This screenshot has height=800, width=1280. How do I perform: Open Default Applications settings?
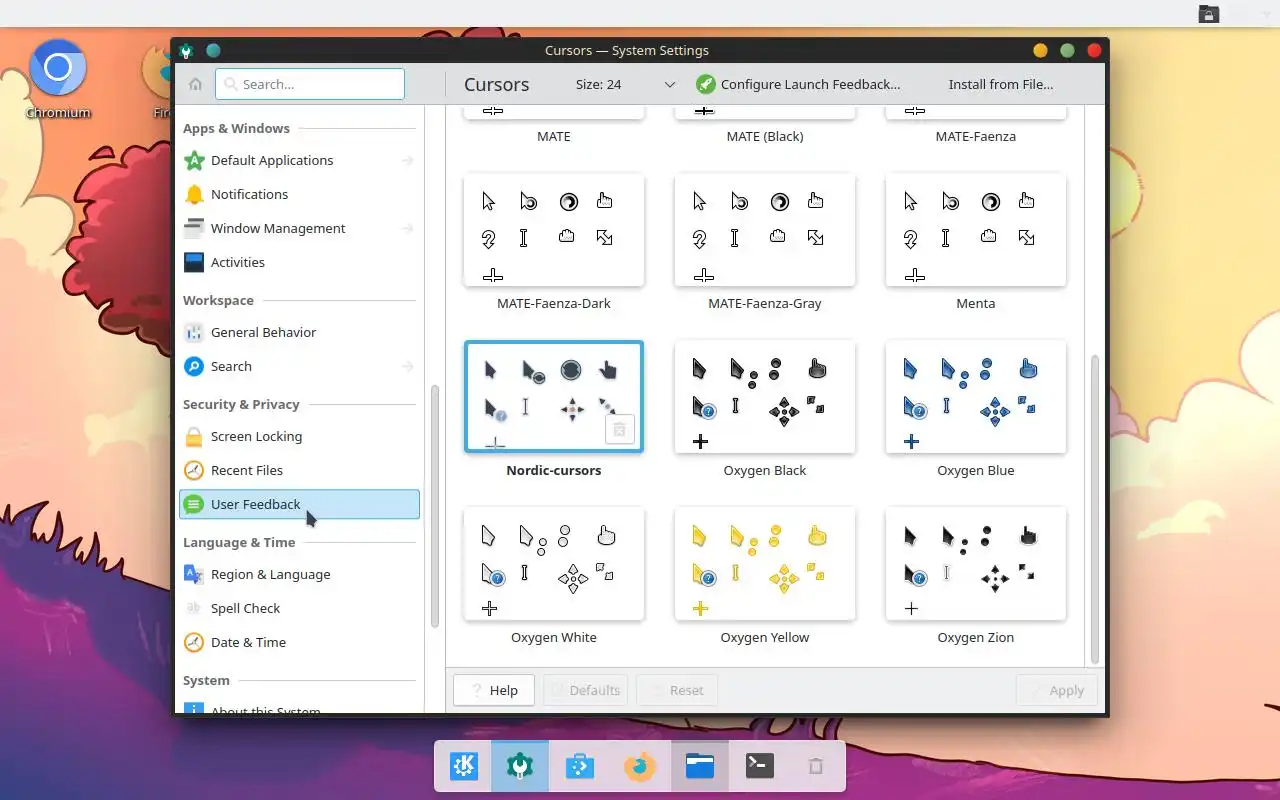pyautogui.click(x=299, y=160)
